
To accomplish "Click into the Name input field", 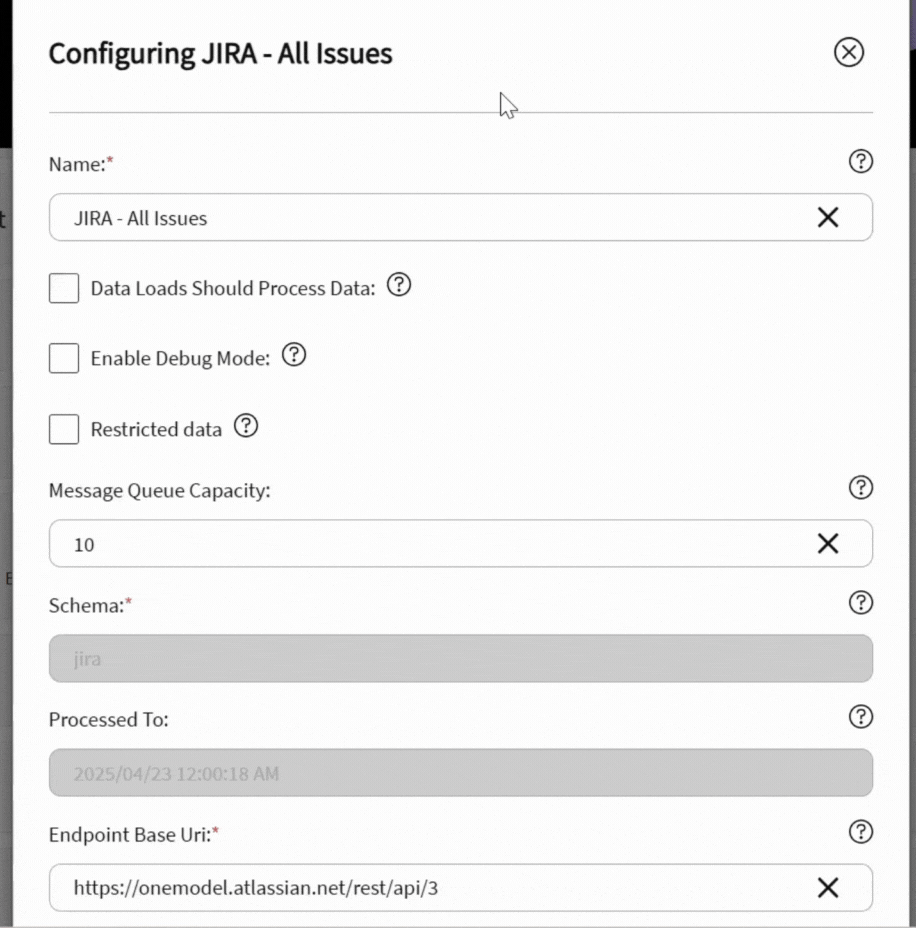I will point(430,218).
